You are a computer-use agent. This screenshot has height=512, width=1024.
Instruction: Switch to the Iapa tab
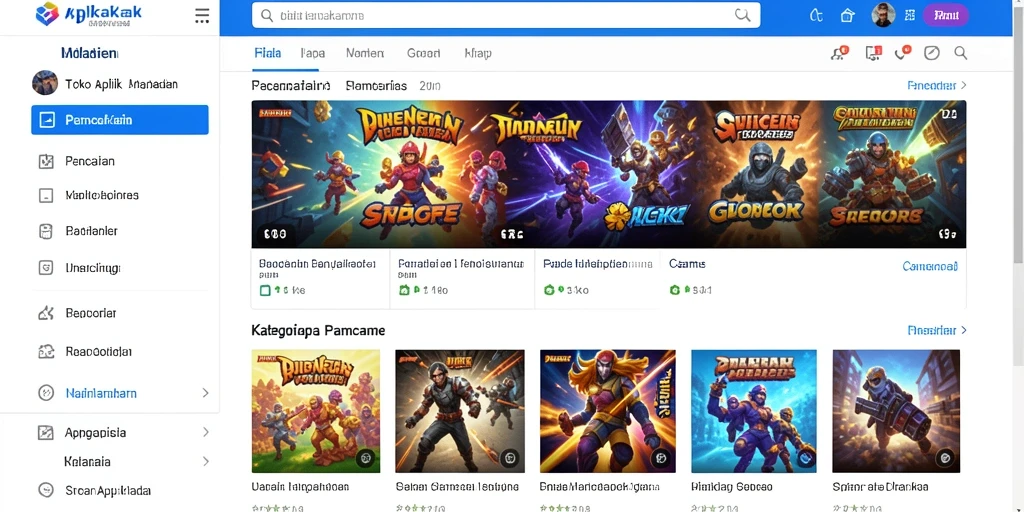pyautogui.click(x=313, y=54)
